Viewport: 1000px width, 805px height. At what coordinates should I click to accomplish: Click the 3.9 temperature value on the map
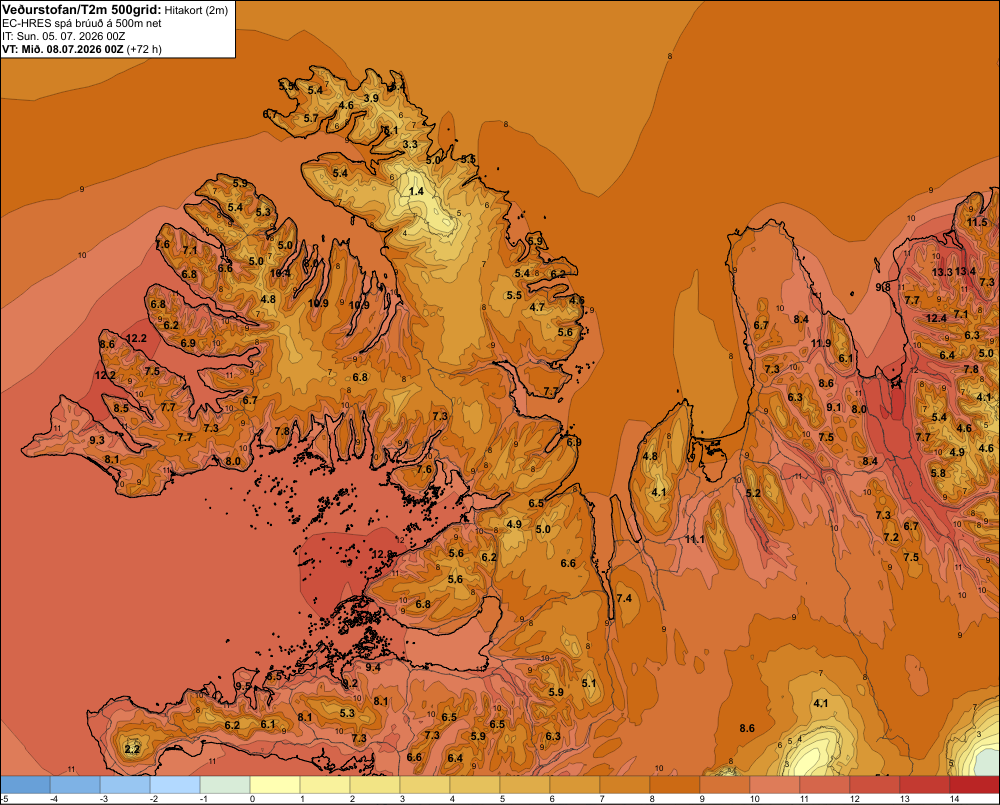371,98
